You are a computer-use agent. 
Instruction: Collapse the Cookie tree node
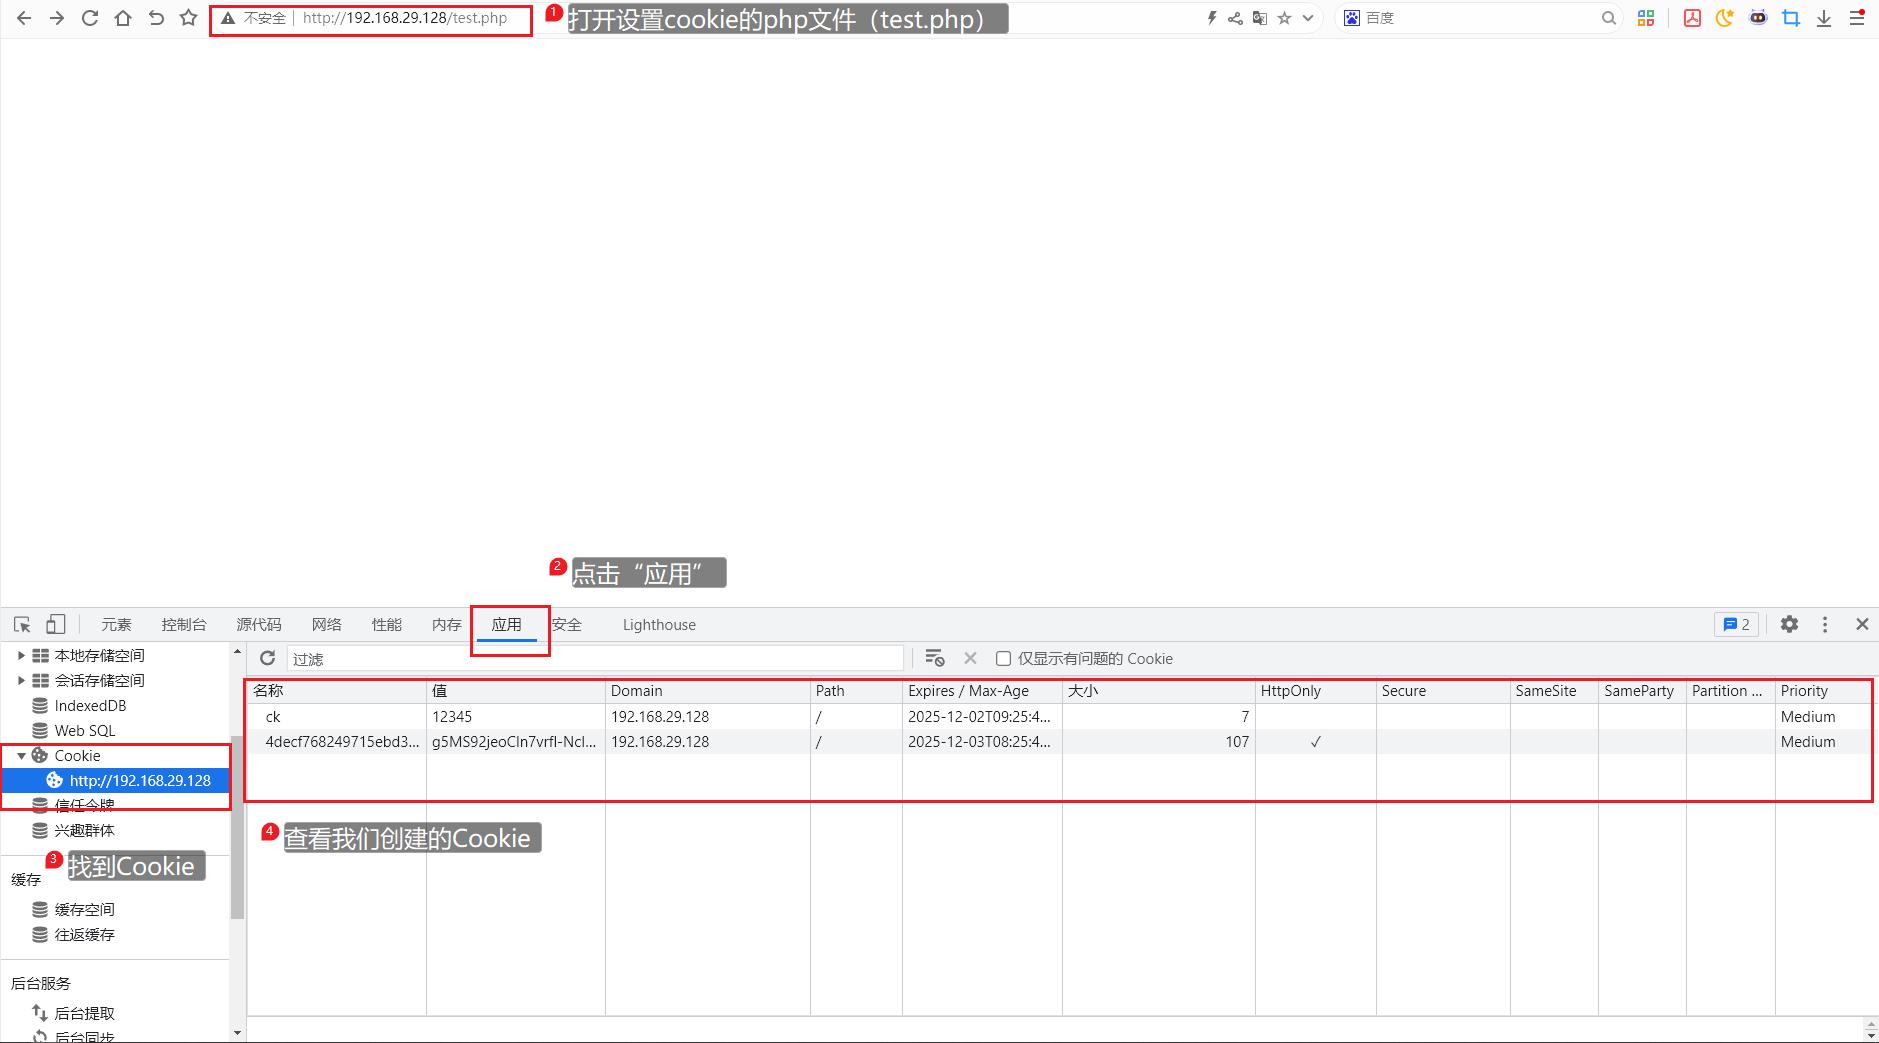click(x=21, y=756)
